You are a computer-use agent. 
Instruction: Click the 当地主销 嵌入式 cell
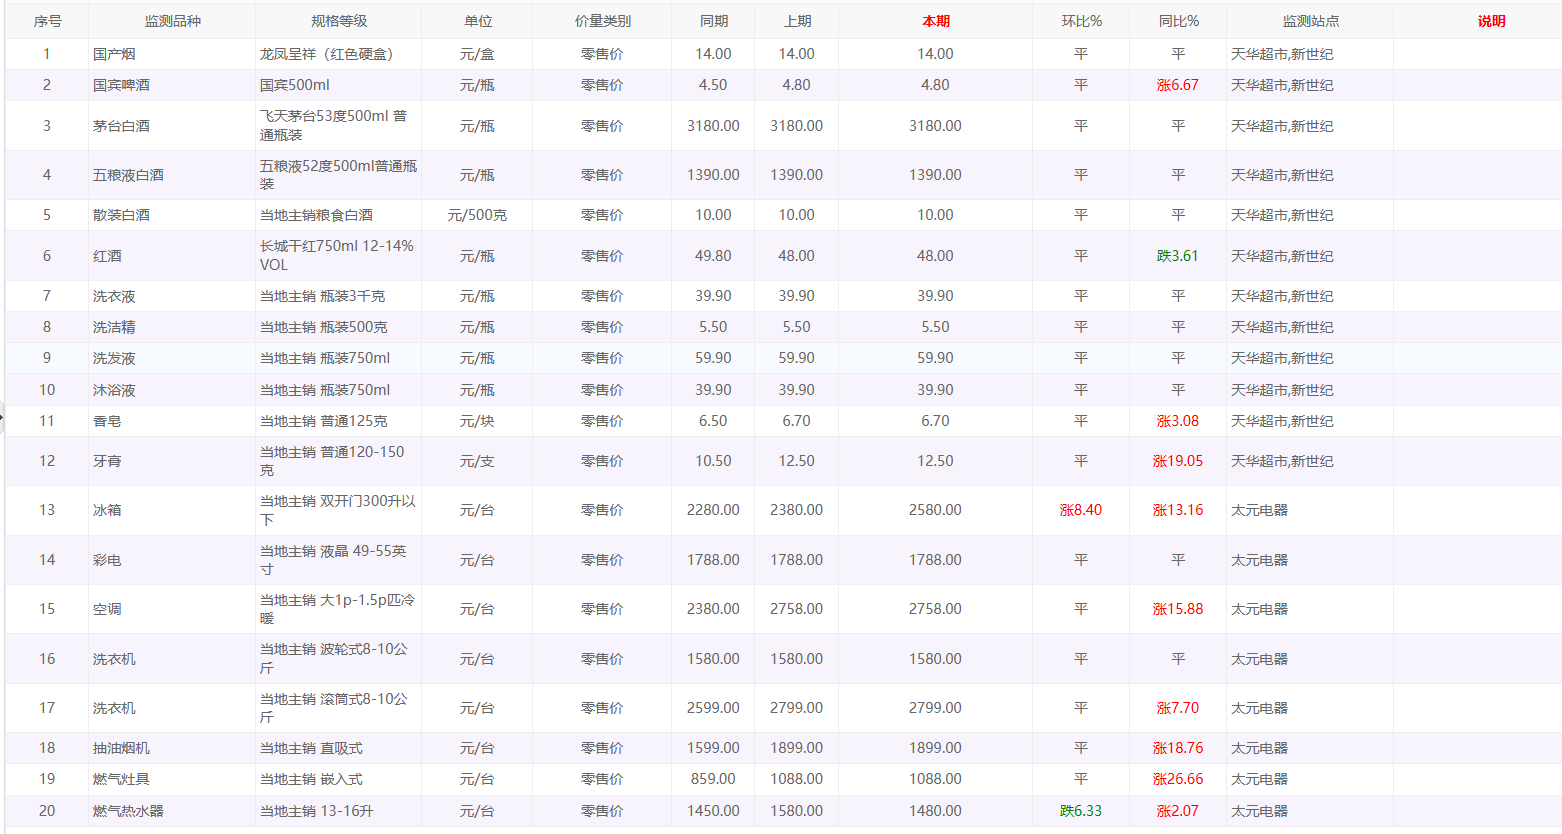pyautogui.click(x=338, y=779)
